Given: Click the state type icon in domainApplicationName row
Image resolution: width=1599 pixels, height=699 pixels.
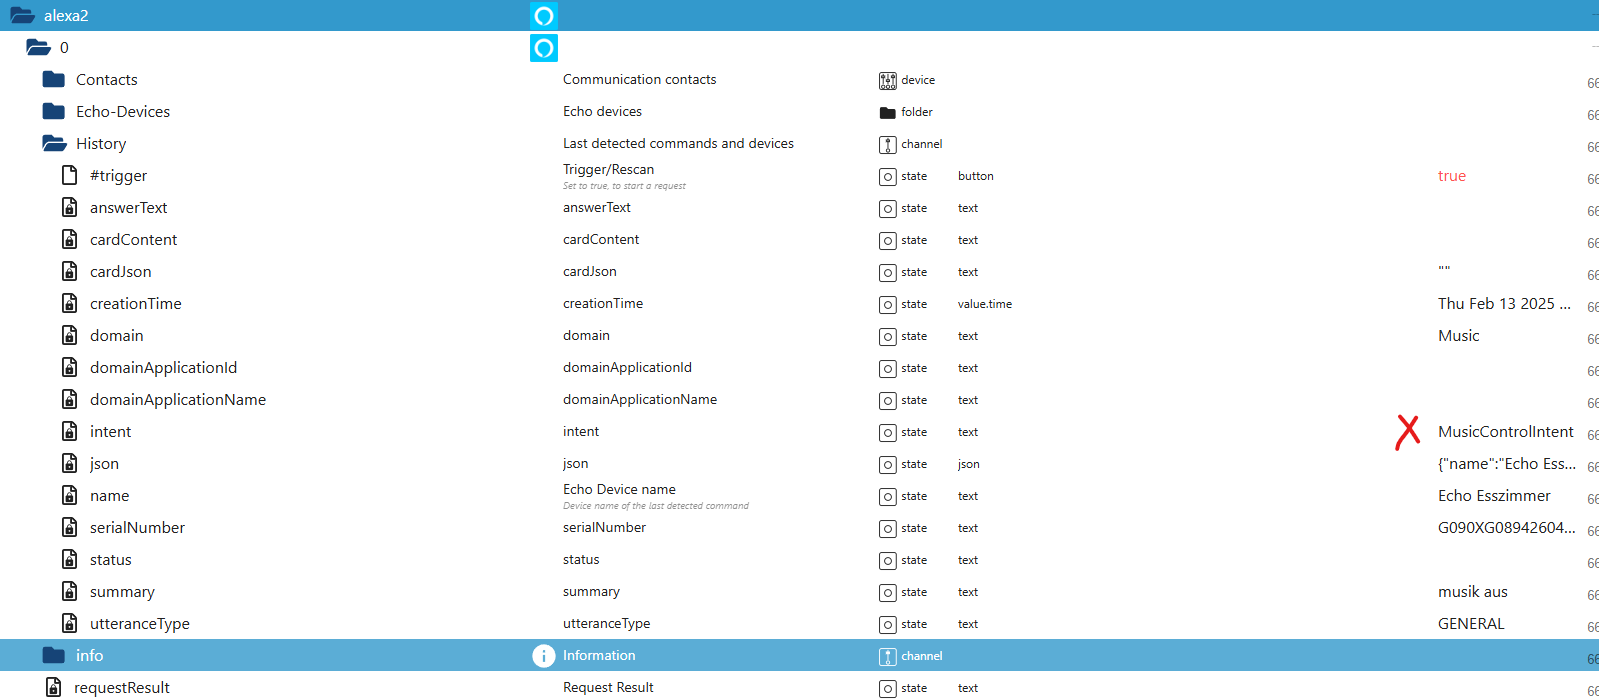Looking at the screenshot, I should 888,401.
